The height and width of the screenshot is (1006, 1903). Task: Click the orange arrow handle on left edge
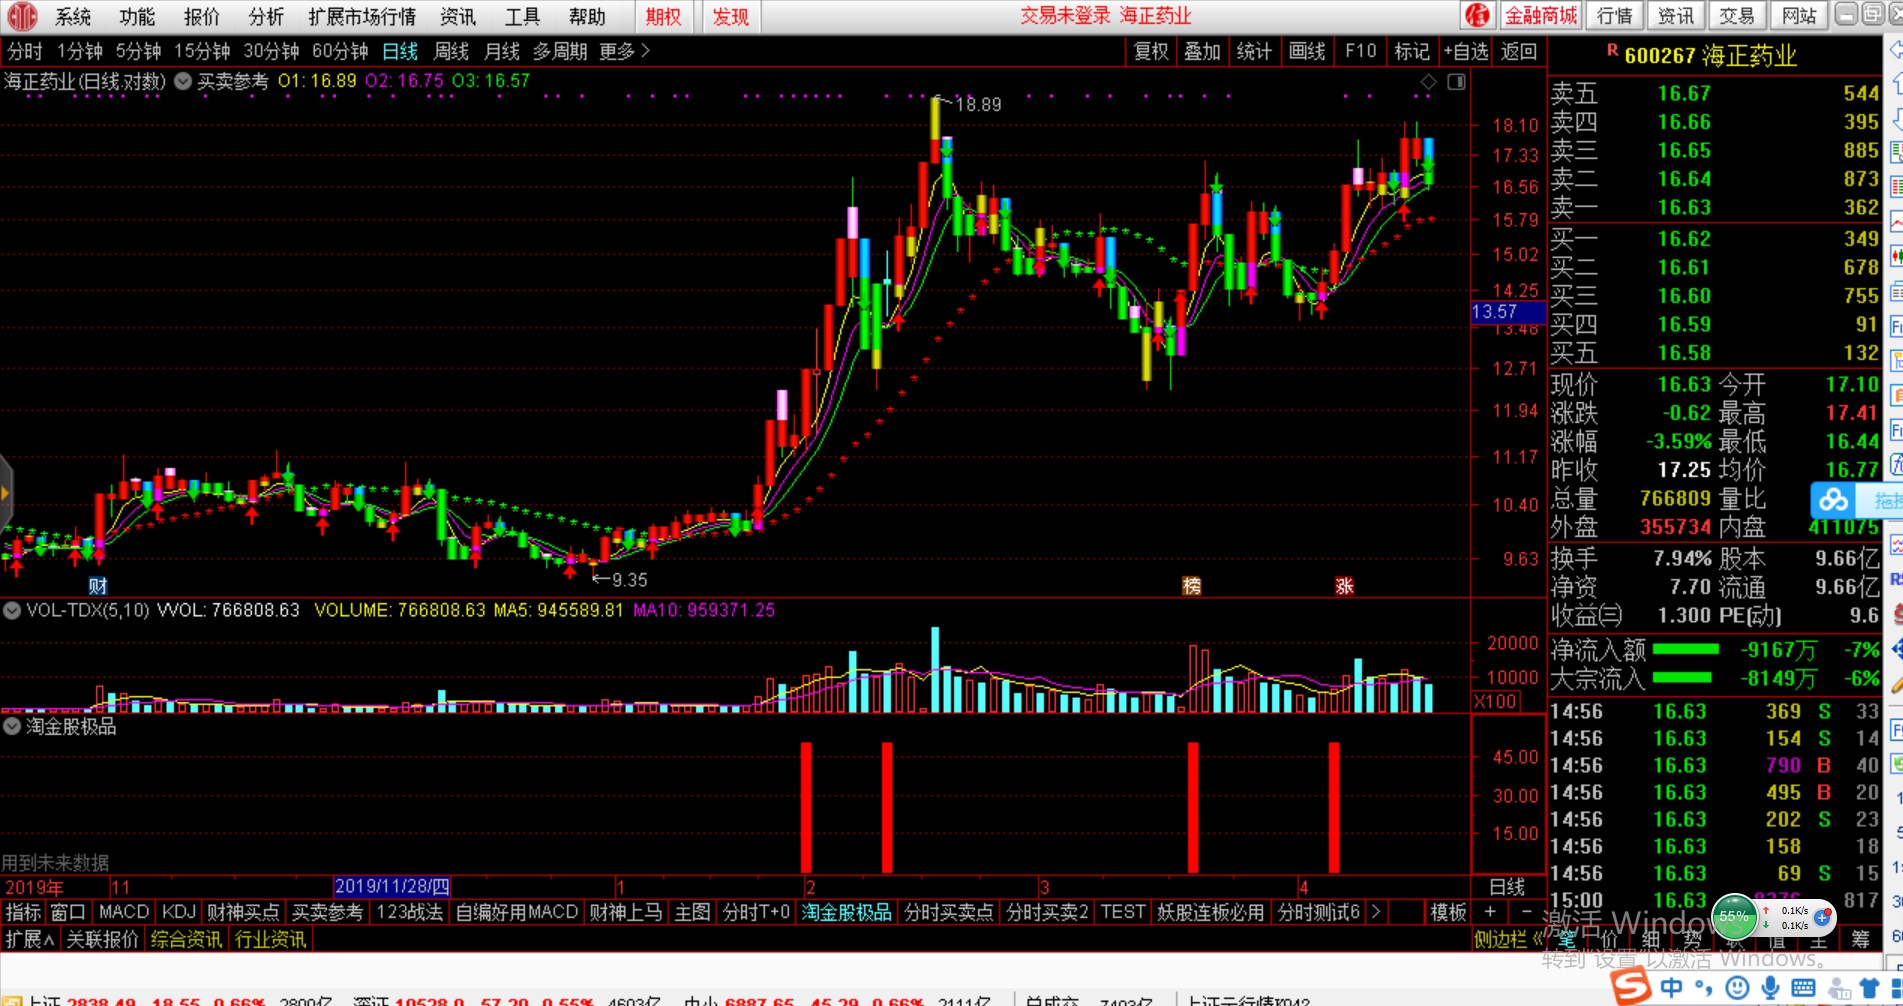[x=5, y=492]
